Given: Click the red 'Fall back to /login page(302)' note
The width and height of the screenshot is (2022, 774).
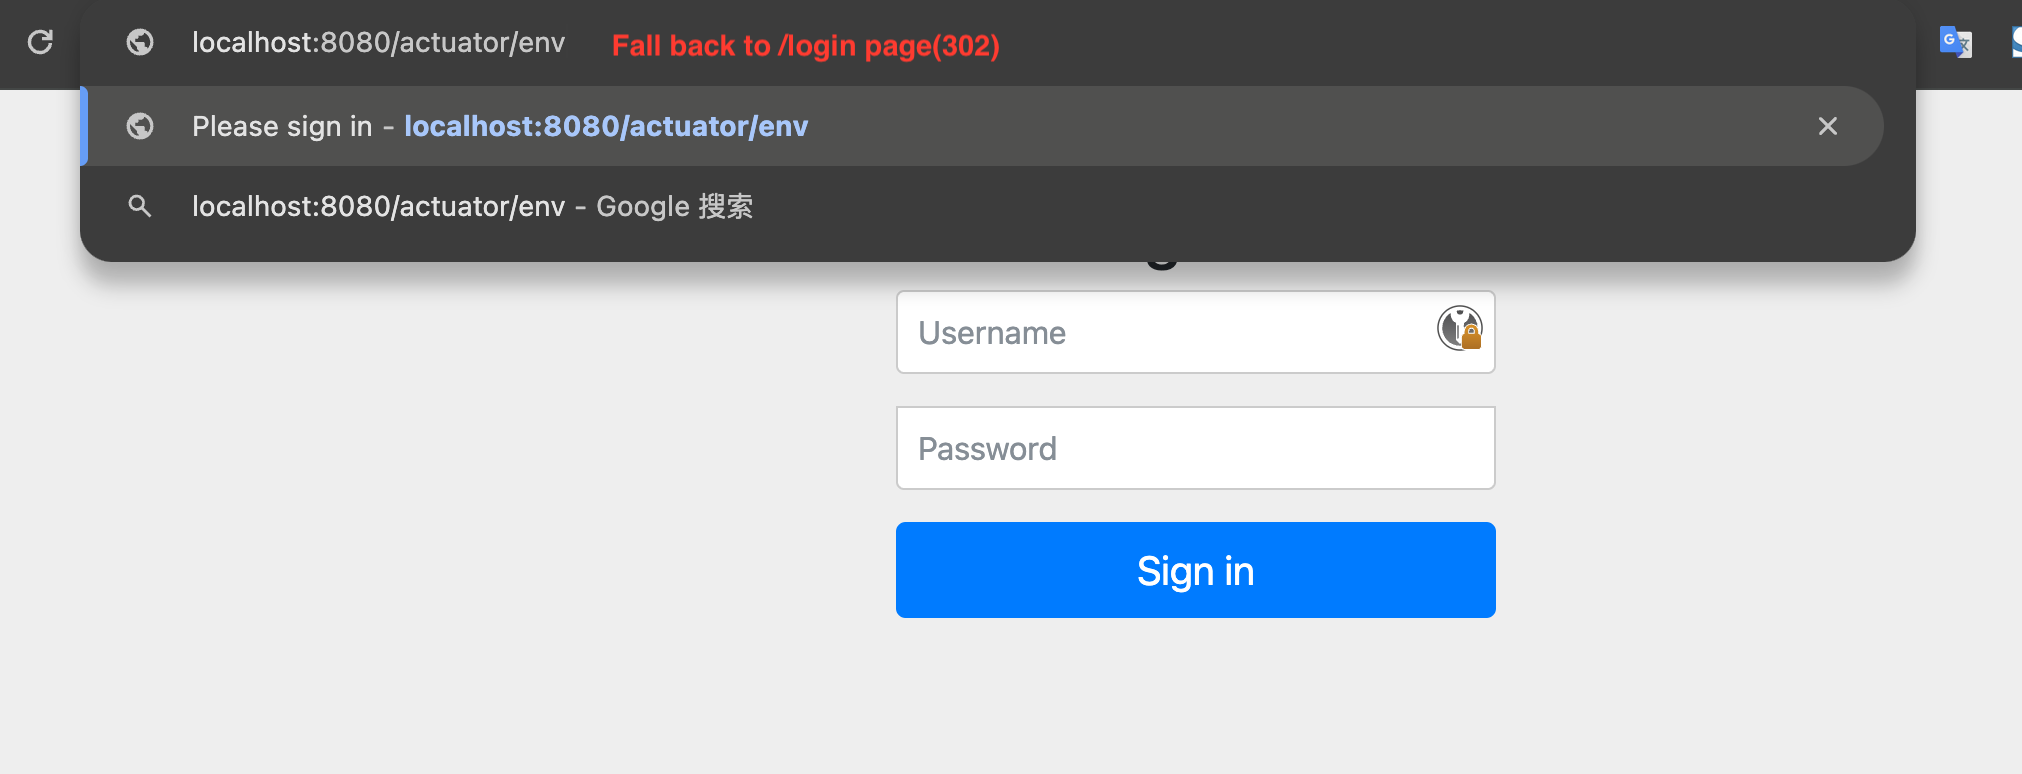Looking at the screenshot, I should pyautogui.click(x=805, y=46).
